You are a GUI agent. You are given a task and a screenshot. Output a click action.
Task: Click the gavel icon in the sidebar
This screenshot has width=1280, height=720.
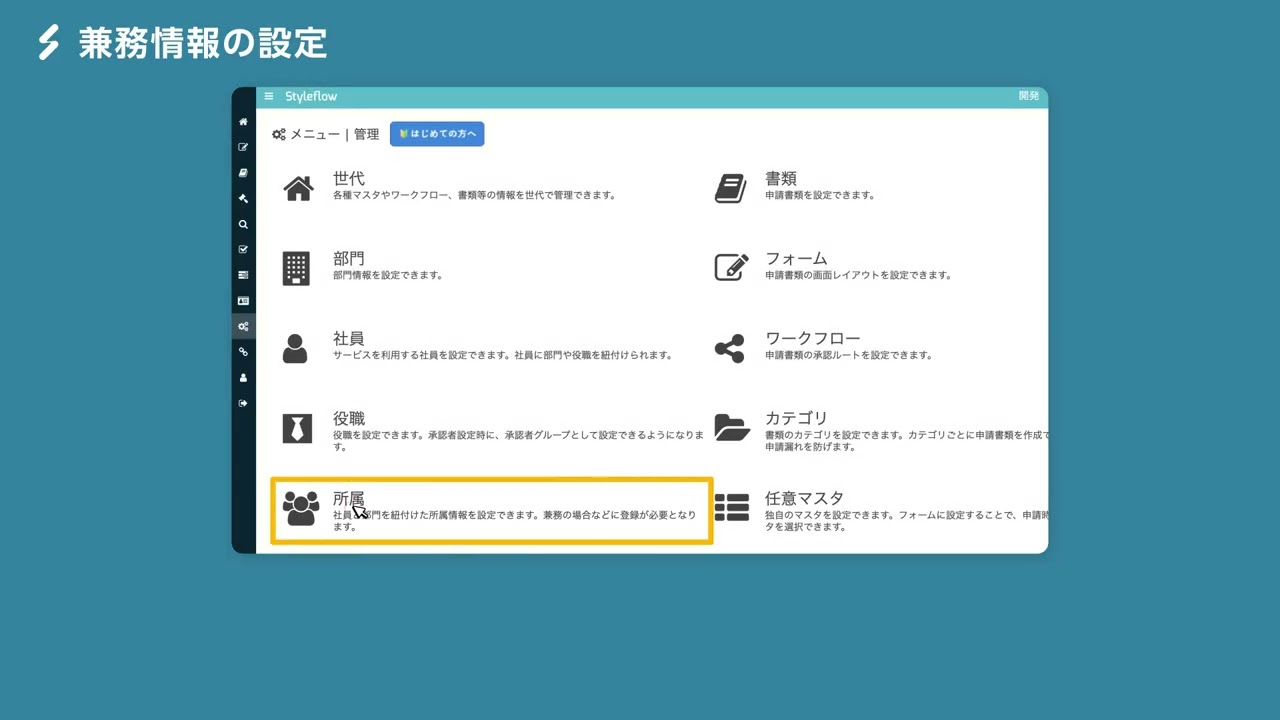243,198
